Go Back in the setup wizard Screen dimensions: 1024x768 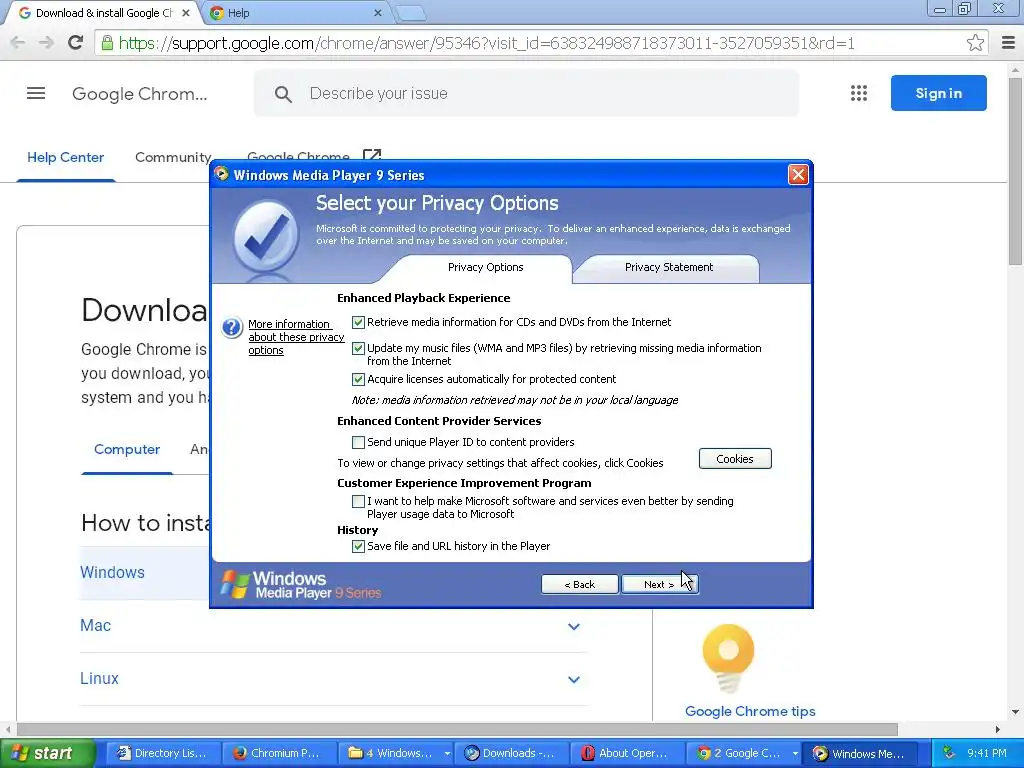[x=579, y=584]
